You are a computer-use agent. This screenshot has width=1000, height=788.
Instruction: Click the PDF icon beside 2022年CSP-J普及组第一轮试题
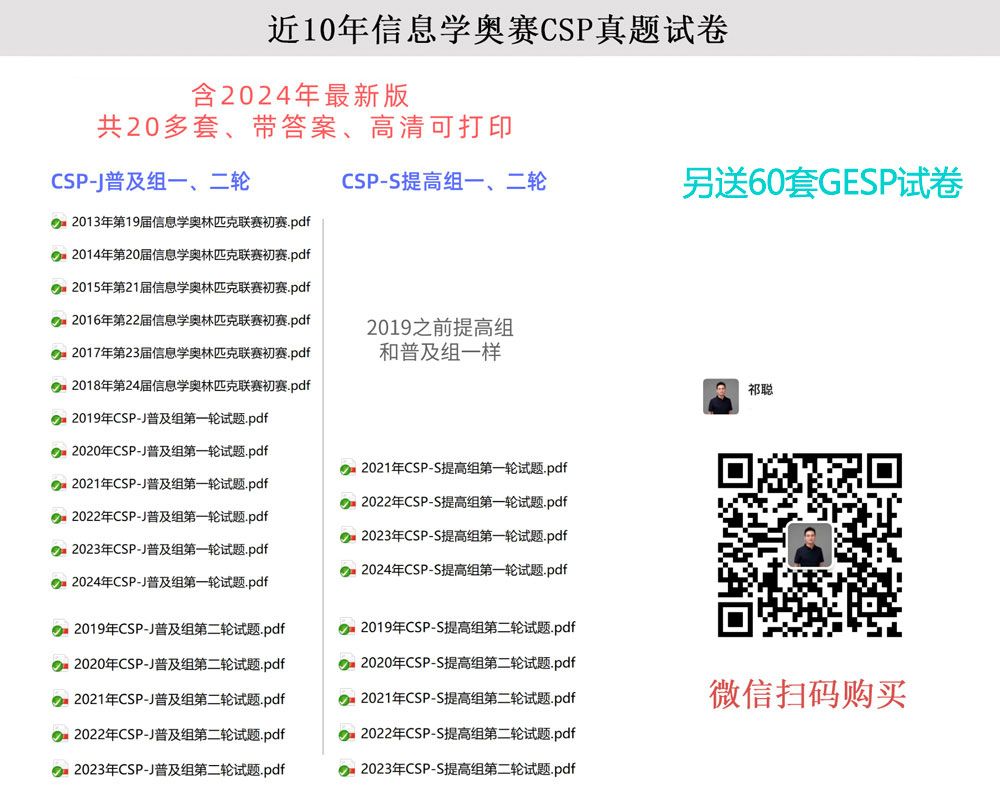tap(59, 516)
